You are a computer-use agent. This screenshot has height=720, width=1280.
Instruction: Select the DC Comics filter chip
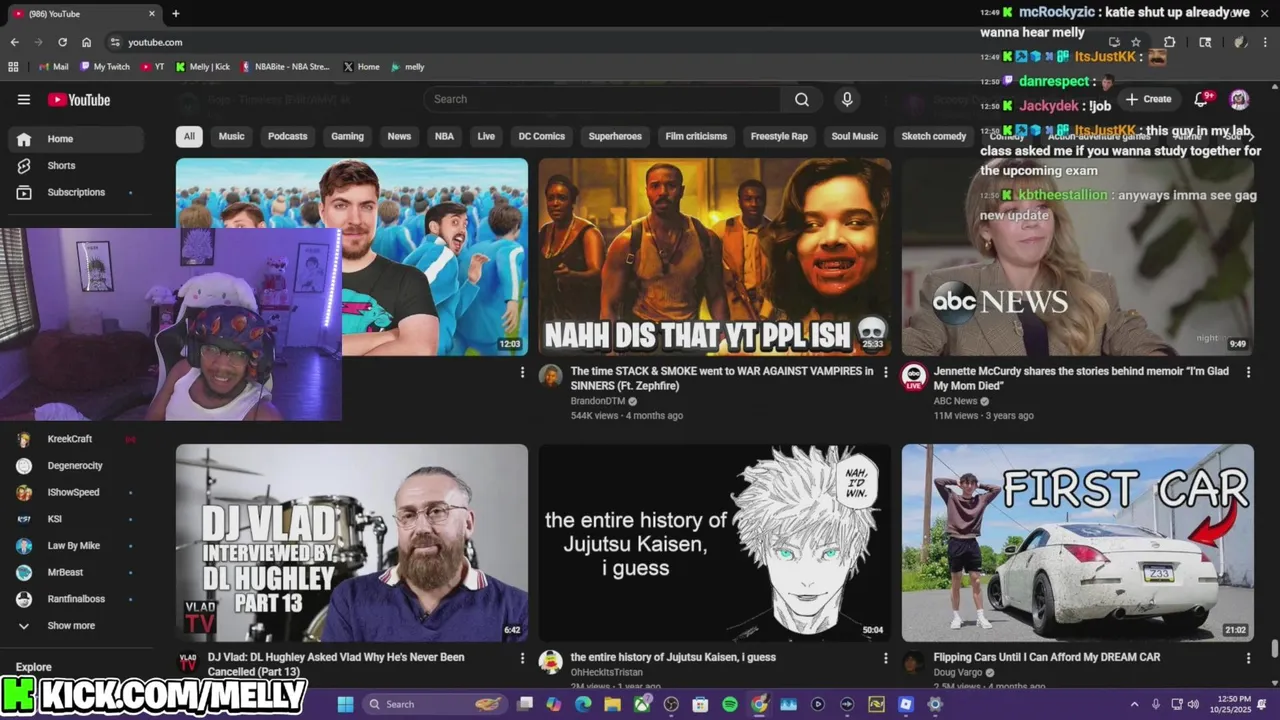pyautogui.click(x=542, y=136)
